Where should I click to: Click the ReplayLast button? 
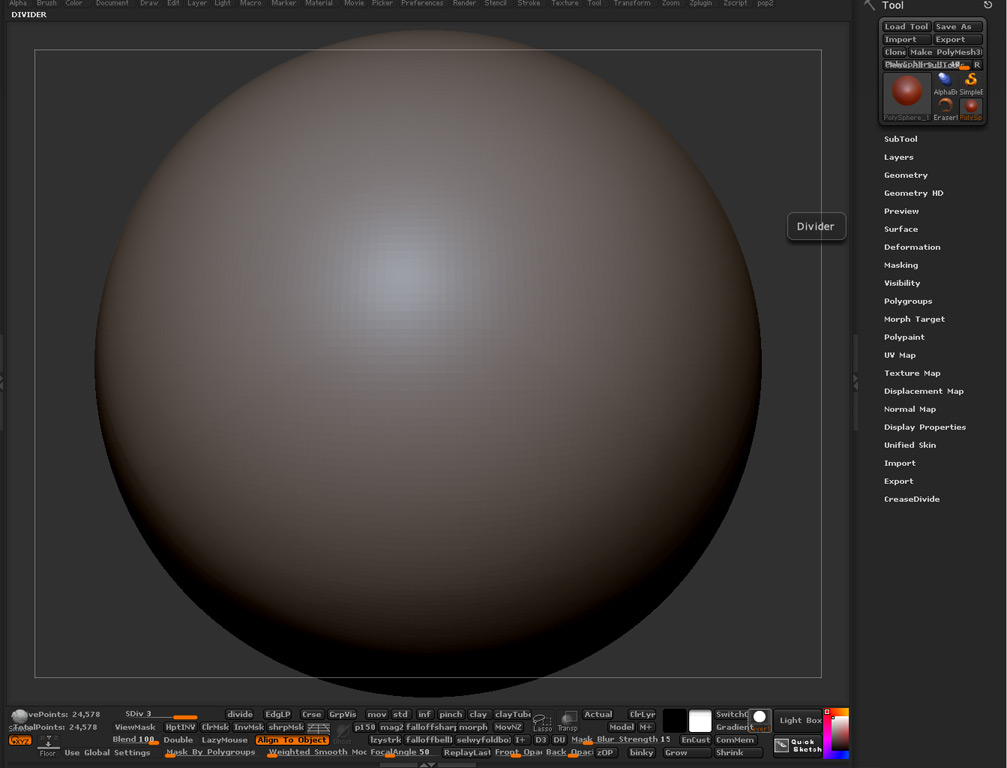[467, 752]
